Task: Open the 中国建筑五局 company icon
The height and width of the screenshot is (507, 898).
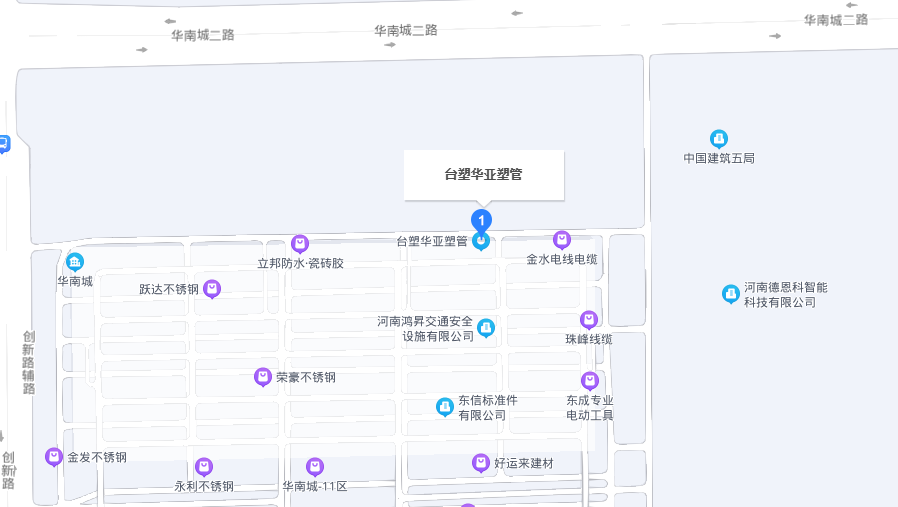Action: (719, 139)
